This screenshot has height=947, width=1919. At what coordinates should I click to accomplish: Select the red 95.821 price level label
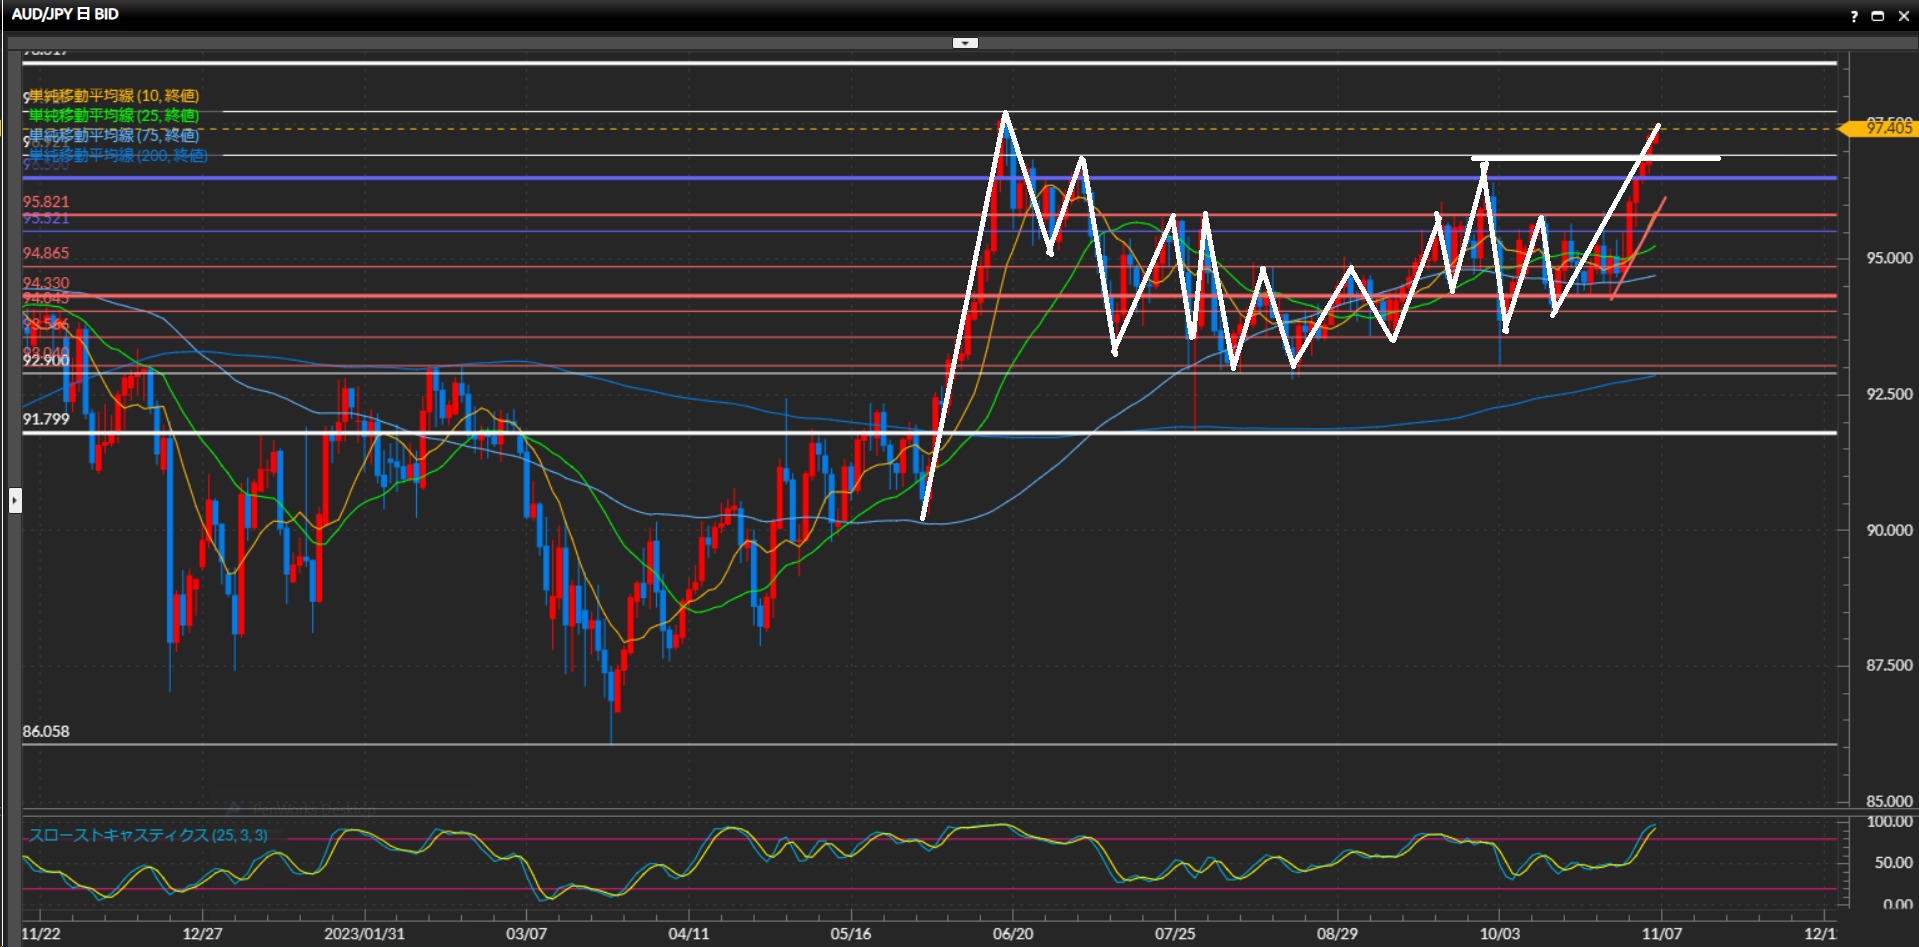tap(46, 202)
